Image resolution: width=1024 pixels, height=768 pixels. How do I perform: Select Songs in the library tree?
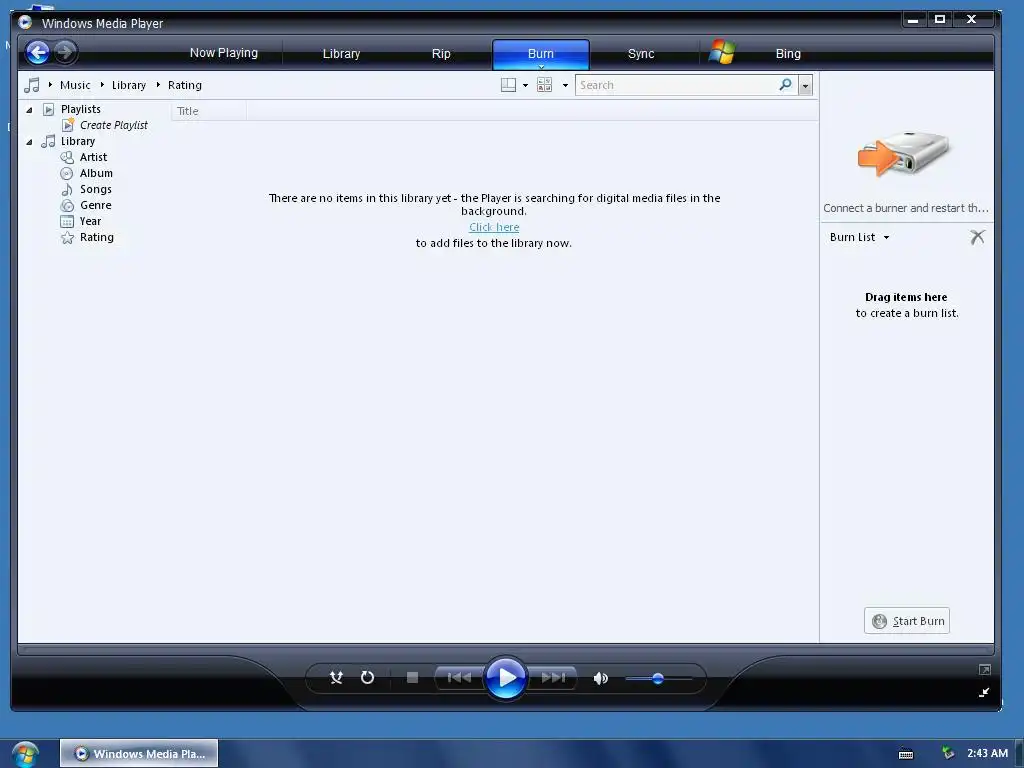click(x=95, y=189)
